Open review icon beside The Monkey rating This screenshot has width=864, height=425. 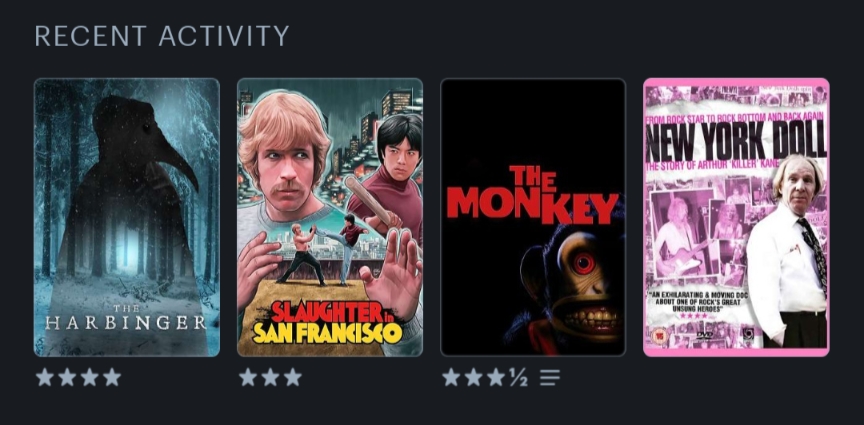(549, 378)
